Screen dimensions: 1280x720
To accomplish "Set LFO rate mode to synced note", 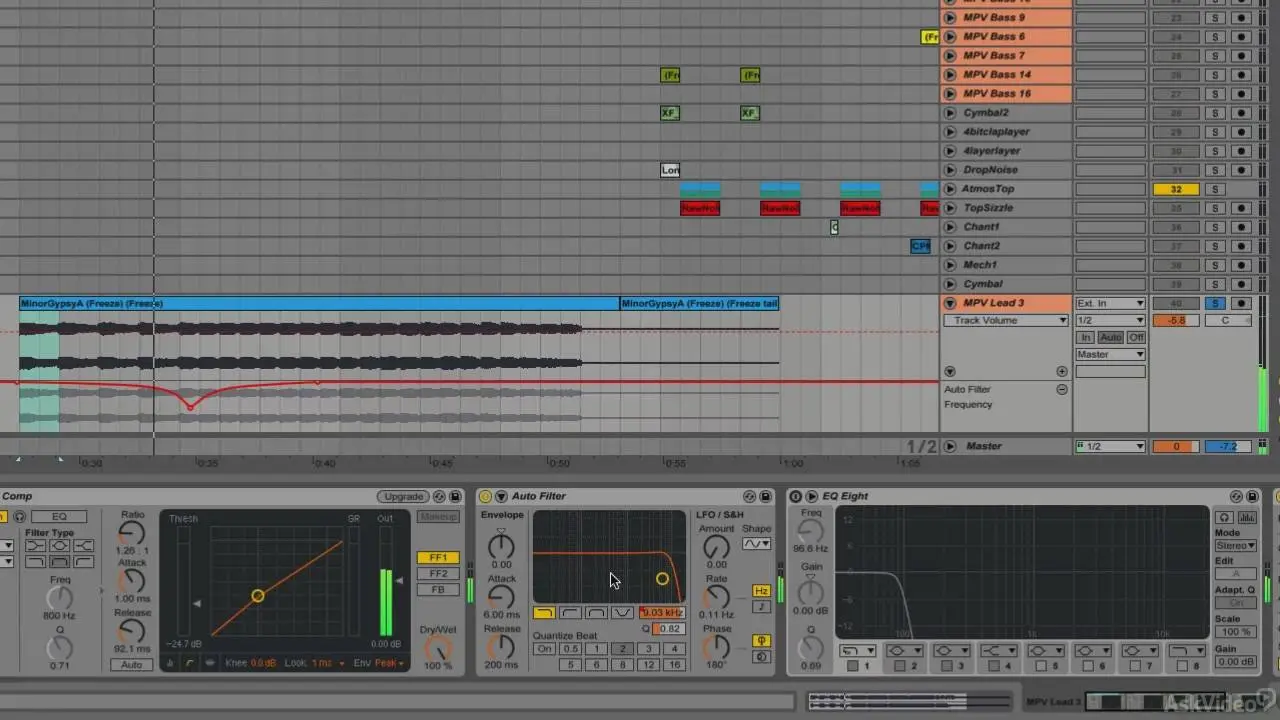I will pos(761,606).
